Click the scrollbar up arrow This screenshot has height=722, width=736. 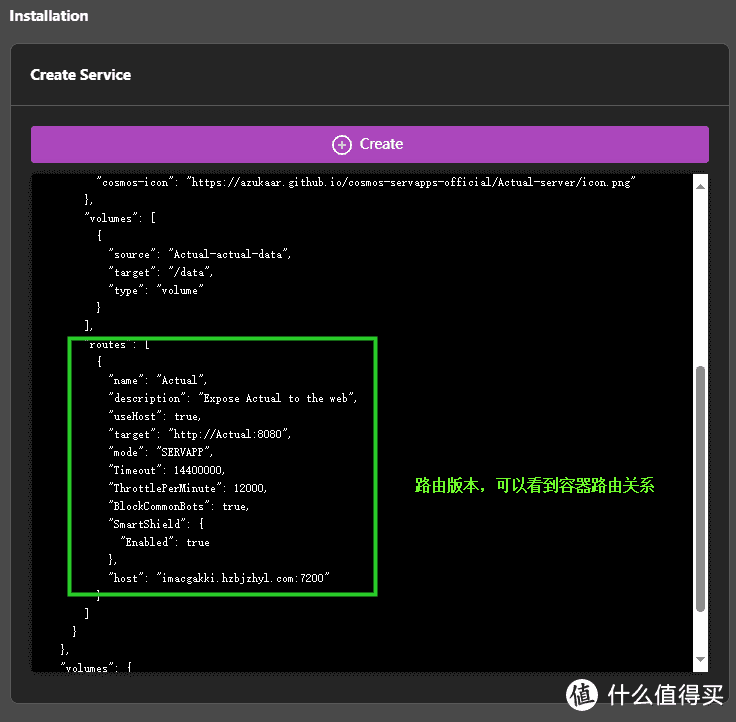coord(700,186)
